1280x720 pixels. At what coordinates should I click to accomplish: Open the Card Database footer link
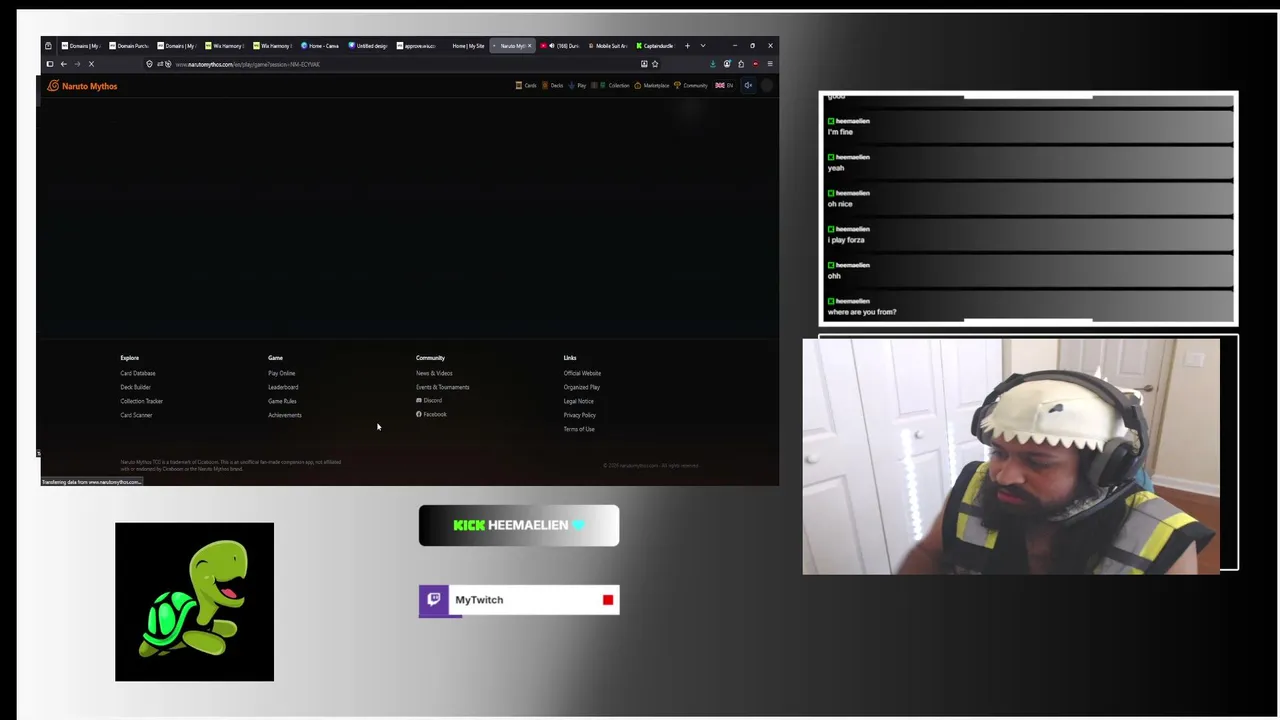[138, 373]
